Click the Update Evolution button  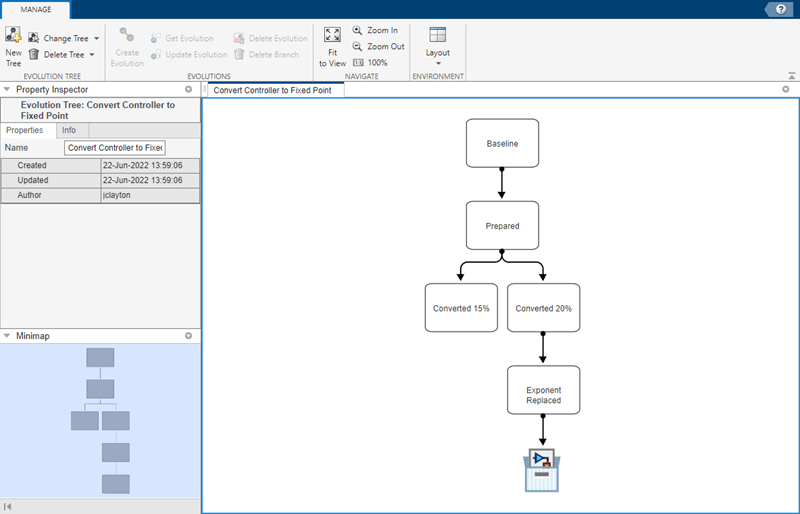pyautogui.click(x=189, y=55)
